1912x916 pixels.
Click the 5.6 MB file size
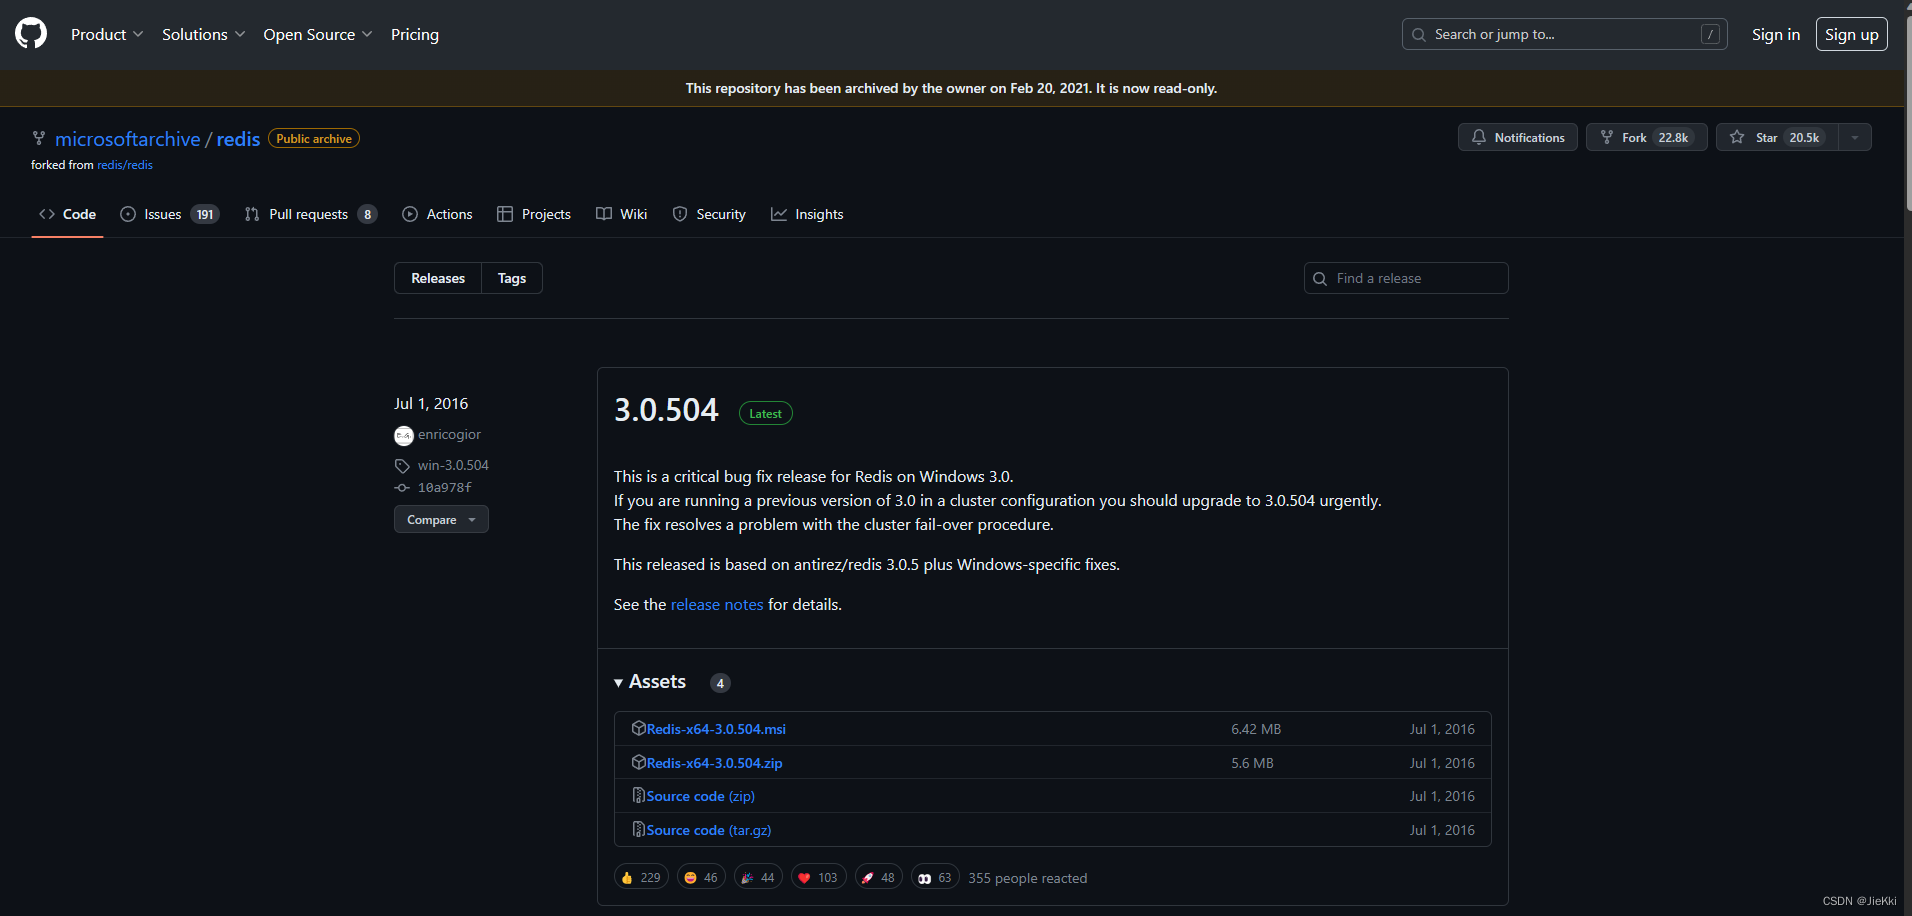1252,763
